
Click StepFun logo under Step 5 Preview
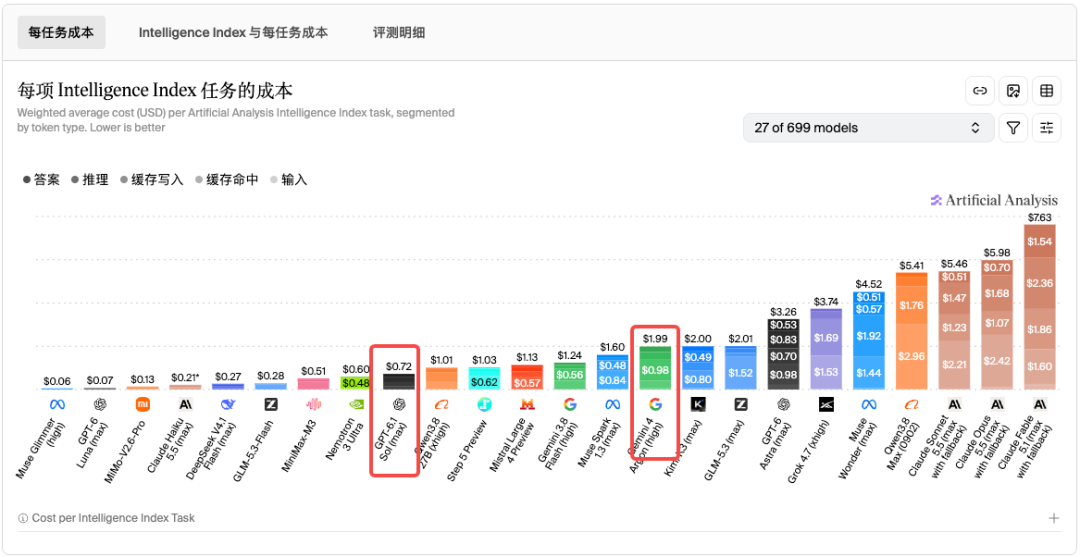click(484, 404)
